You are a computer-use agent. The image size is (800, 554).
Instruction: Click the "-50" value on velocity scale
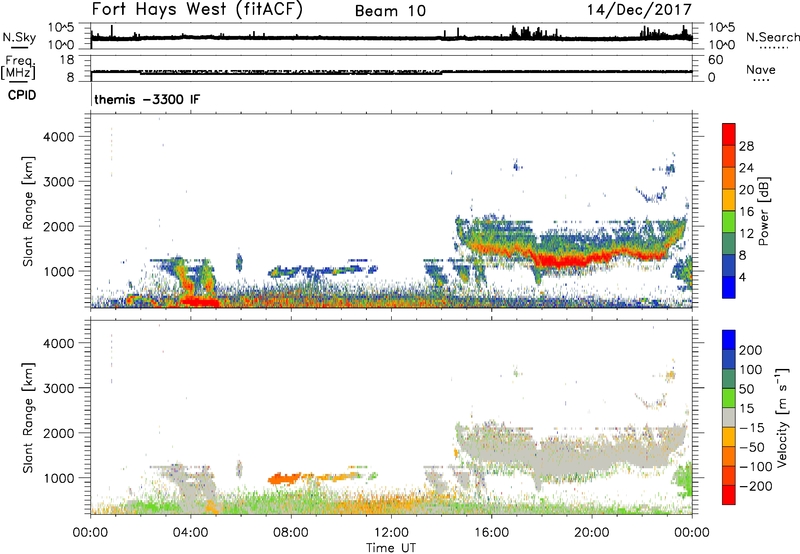point(754,447)
